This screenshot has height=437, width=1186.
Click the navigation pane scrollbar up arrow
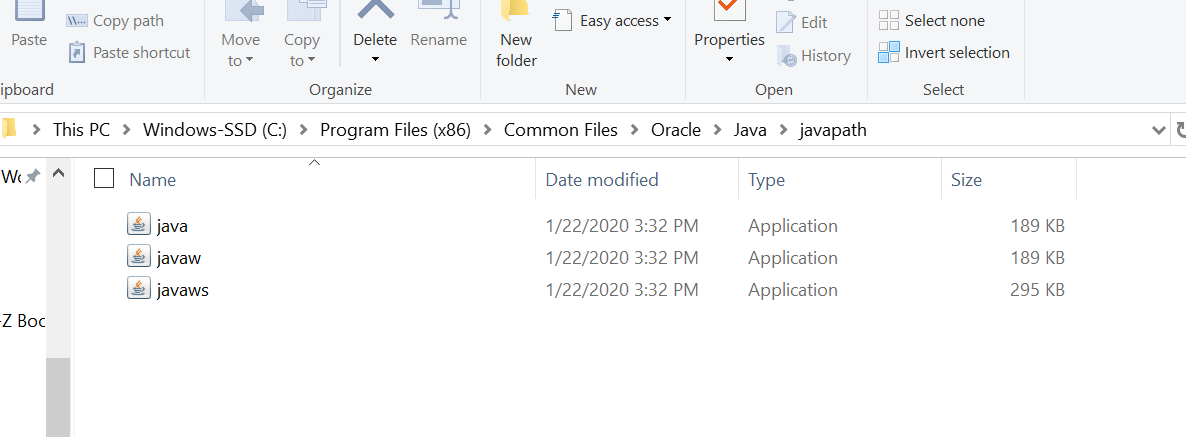pos(58,175)
